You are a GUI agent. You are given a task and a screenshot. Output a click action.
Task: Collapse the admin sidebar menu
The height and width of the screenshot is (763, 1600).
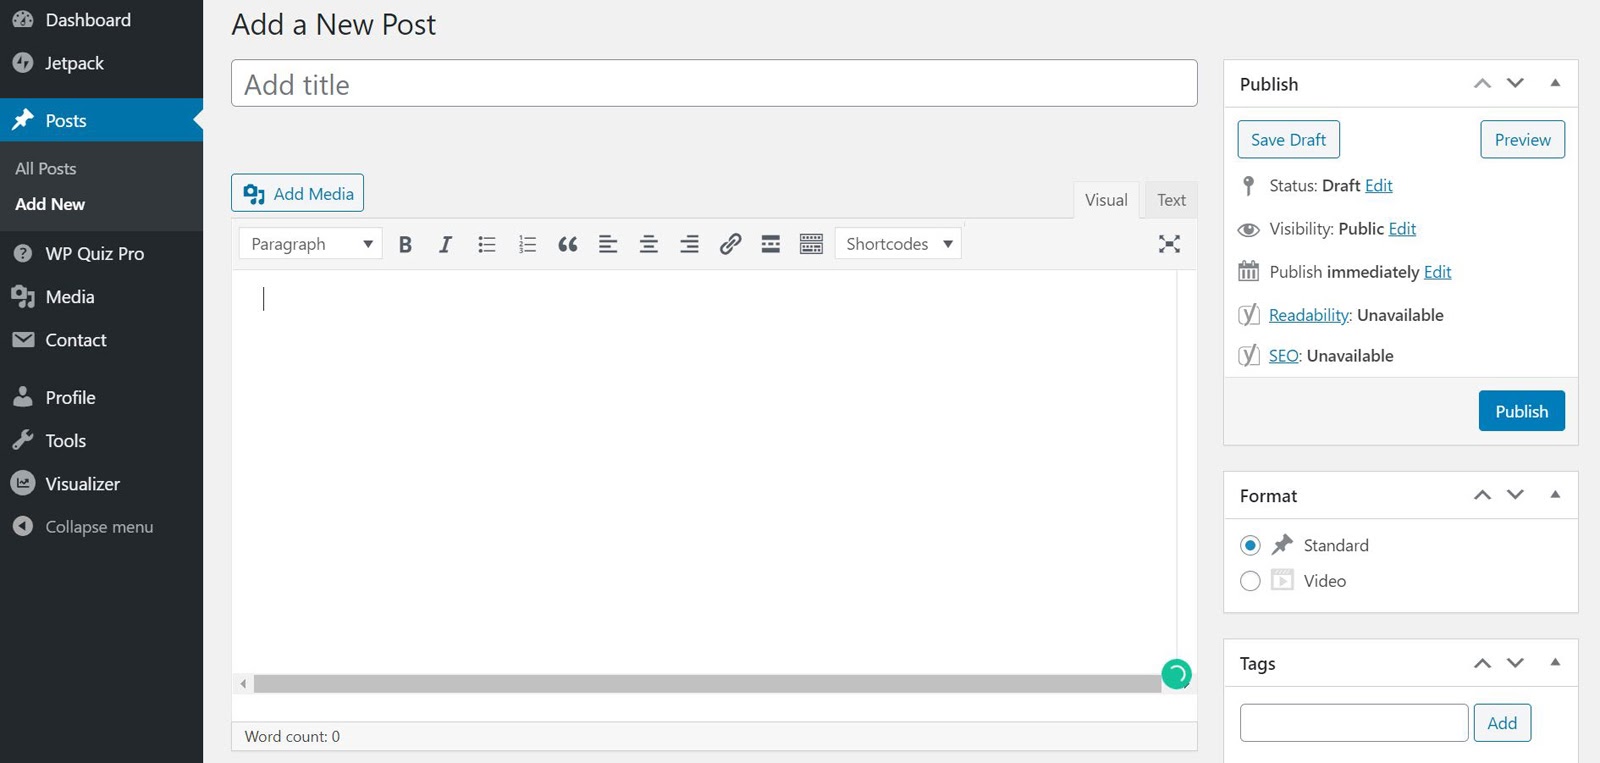[101, 527]
